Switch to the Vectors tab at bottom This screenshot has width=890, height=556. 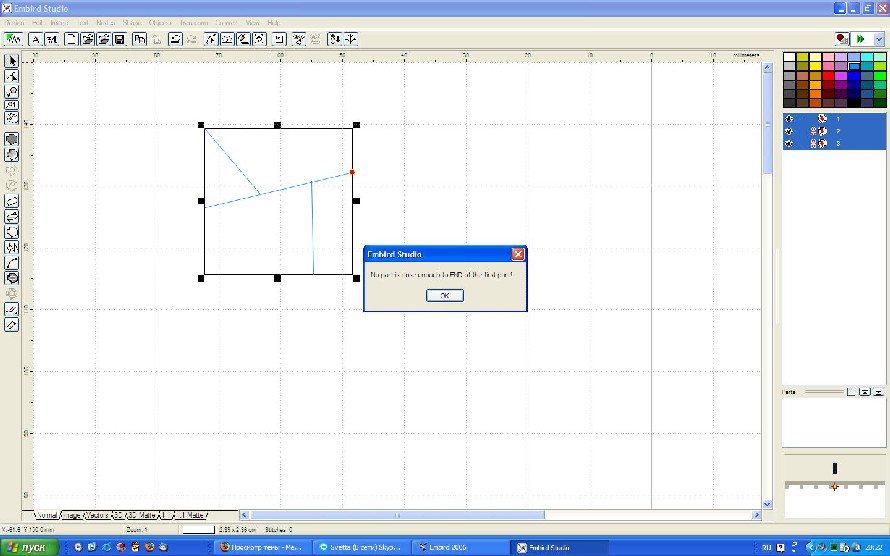(98, 516)
